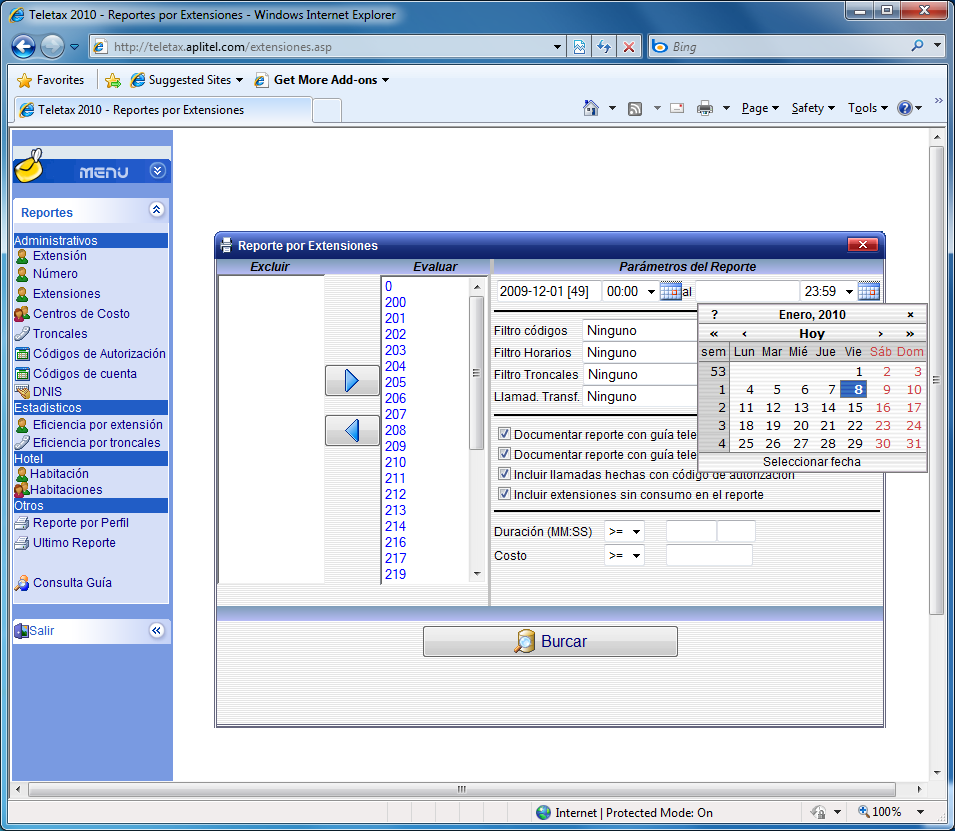
Task: Click the Códigos de cuenta icon
Action: point(22,374)
